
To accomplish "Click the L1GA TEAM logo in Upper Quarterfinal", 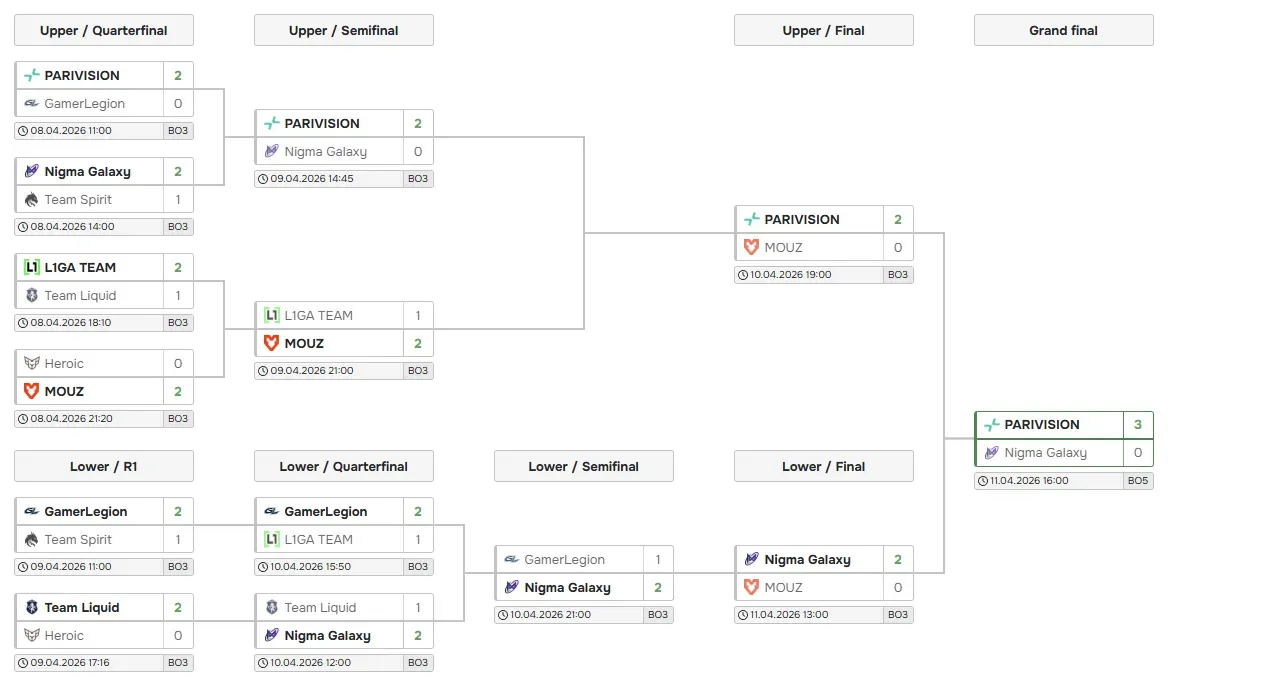I will [31, 267].
